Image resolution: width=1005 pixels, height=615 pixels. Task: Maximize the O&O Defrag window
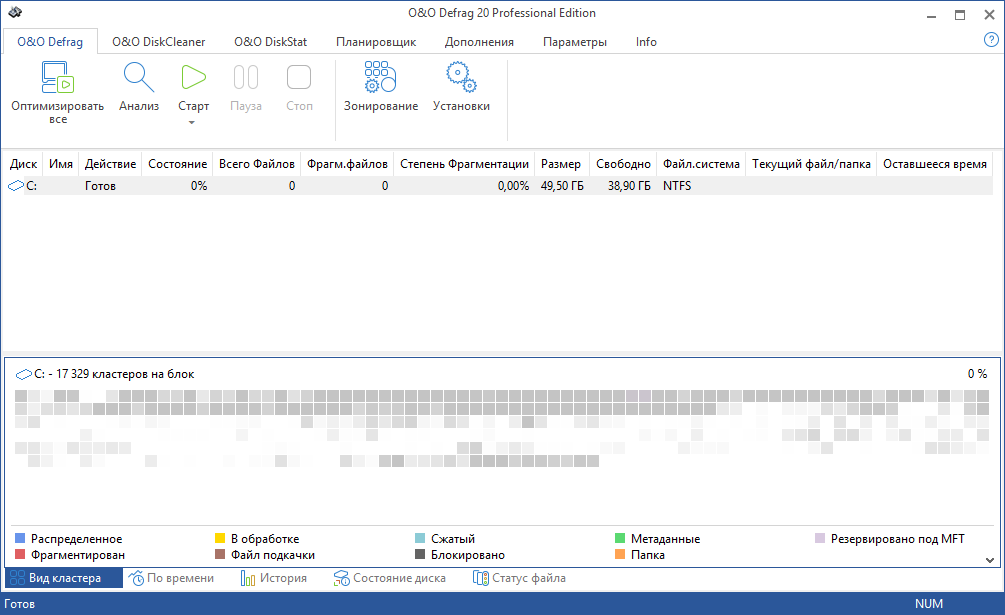coord(959,15)
